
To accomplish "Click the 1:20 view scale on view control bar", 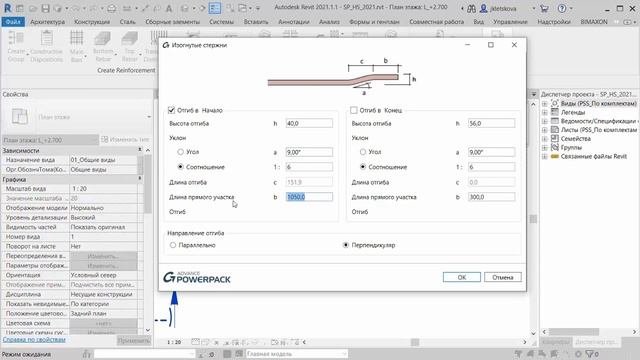I will [174, 342].
